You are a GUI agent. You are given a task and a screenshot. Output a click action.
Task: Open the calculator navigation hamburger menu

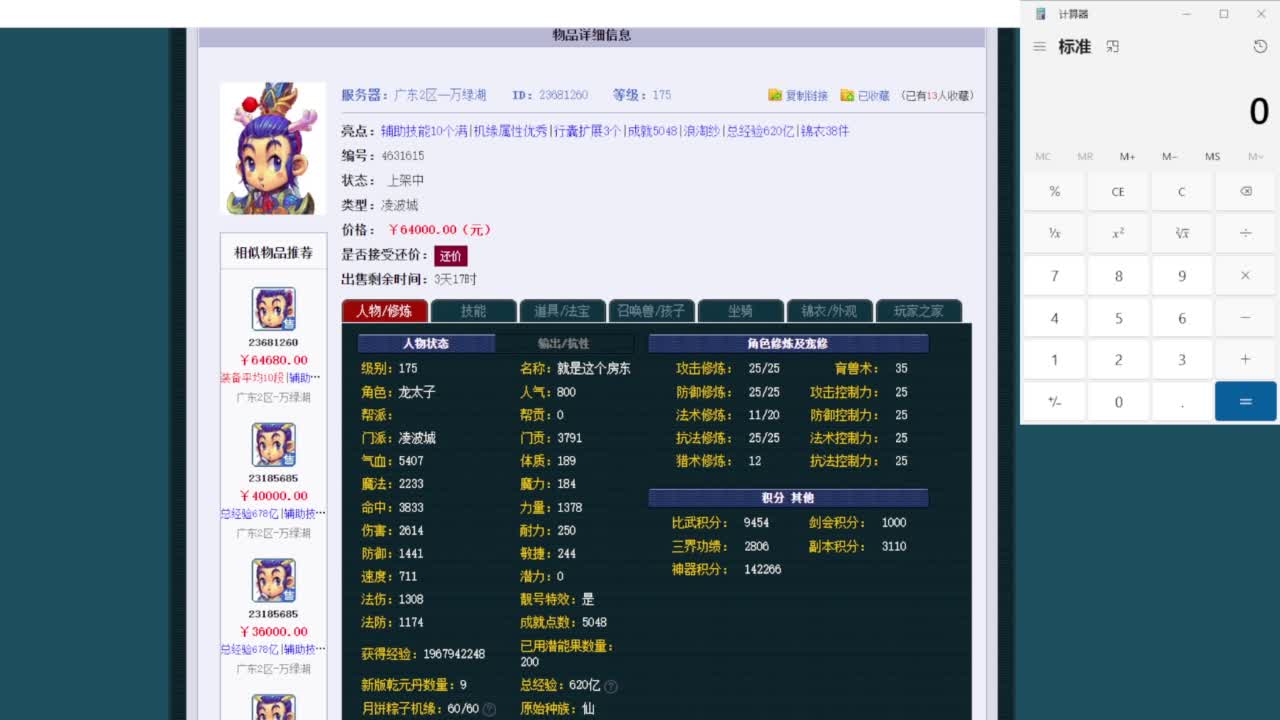[1040, 46]
